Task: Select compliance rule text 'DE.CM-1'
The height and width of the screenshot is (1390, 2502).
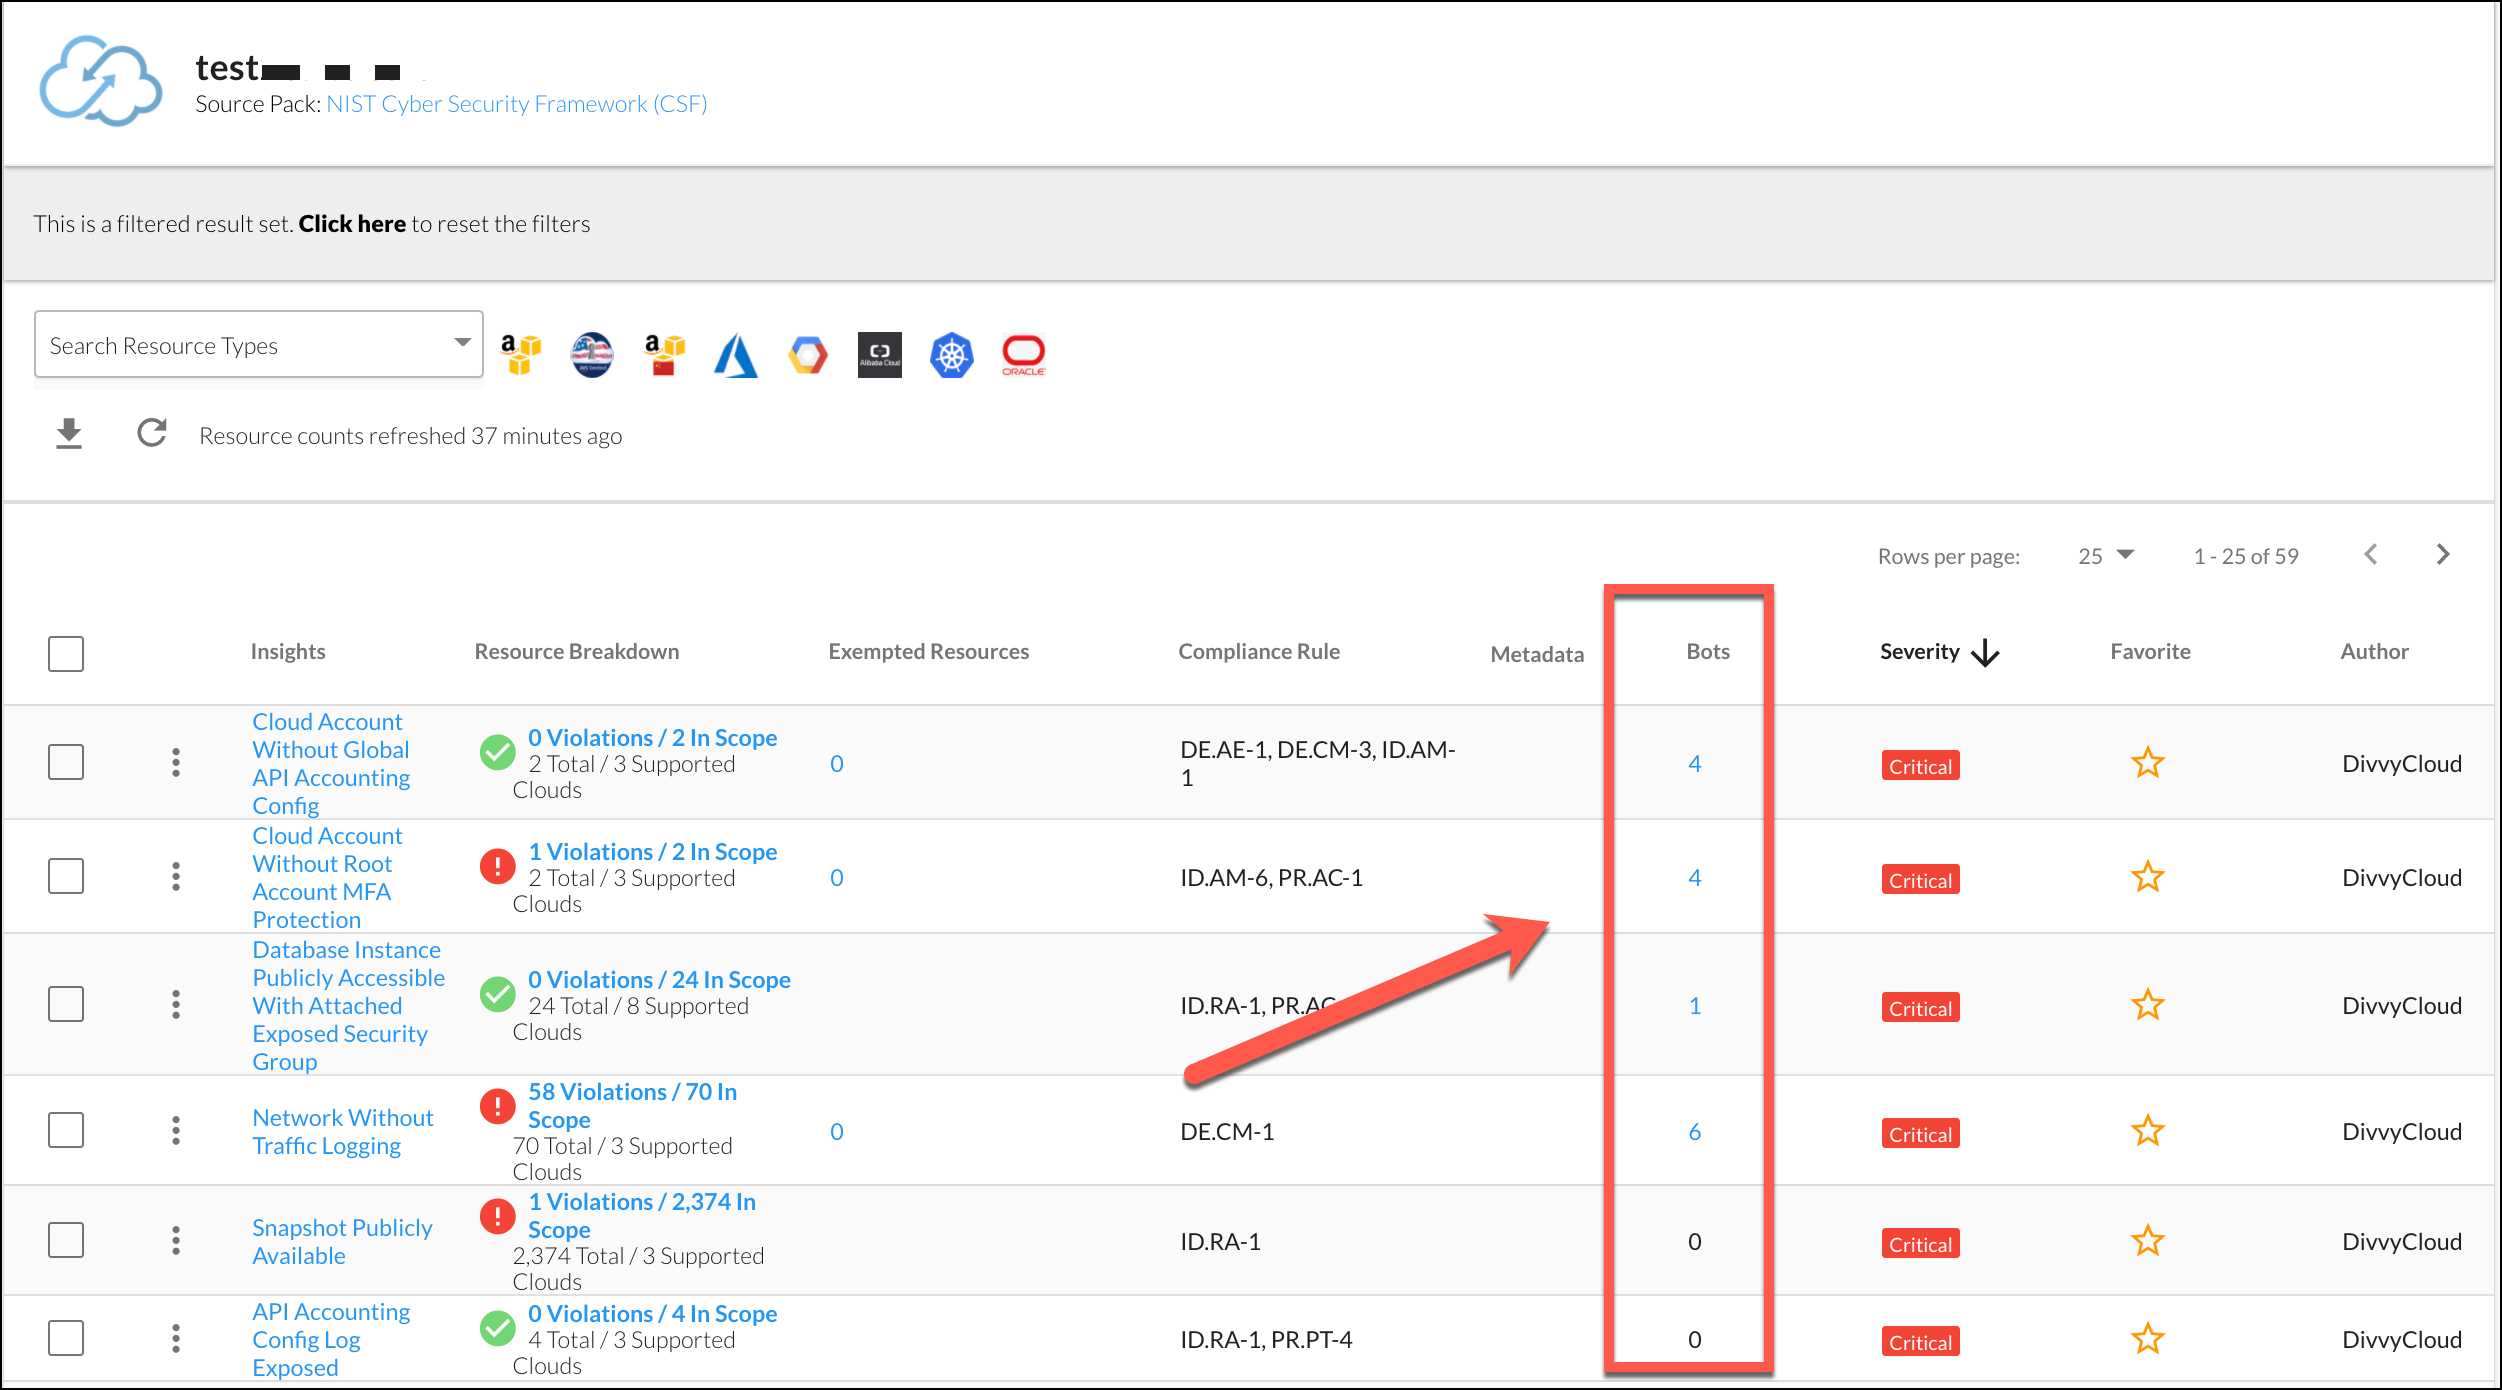Action: (x=1227, y=1132)
